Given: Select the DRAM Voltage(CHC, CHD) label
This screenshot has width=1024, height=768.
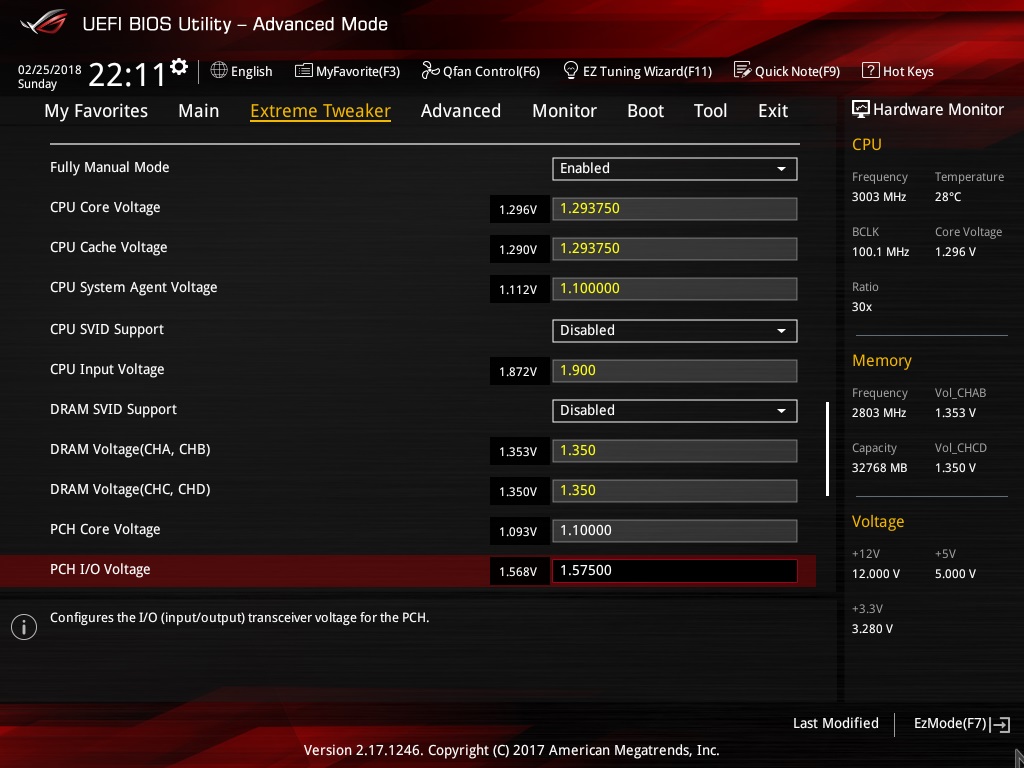Looking at the screenshot, I should click(130, 489).
